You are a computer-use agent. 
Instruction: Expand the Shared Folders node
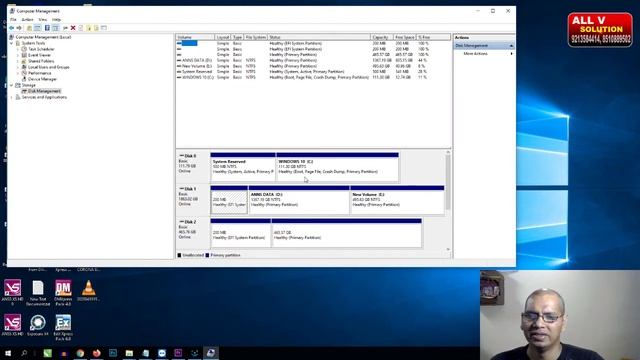pos(18,61)
